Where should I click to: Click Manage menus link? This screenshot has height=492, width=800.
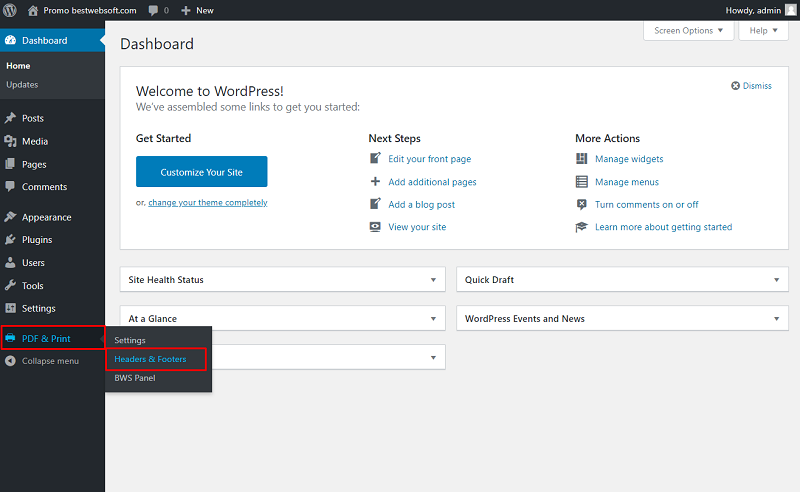[627, 182]
